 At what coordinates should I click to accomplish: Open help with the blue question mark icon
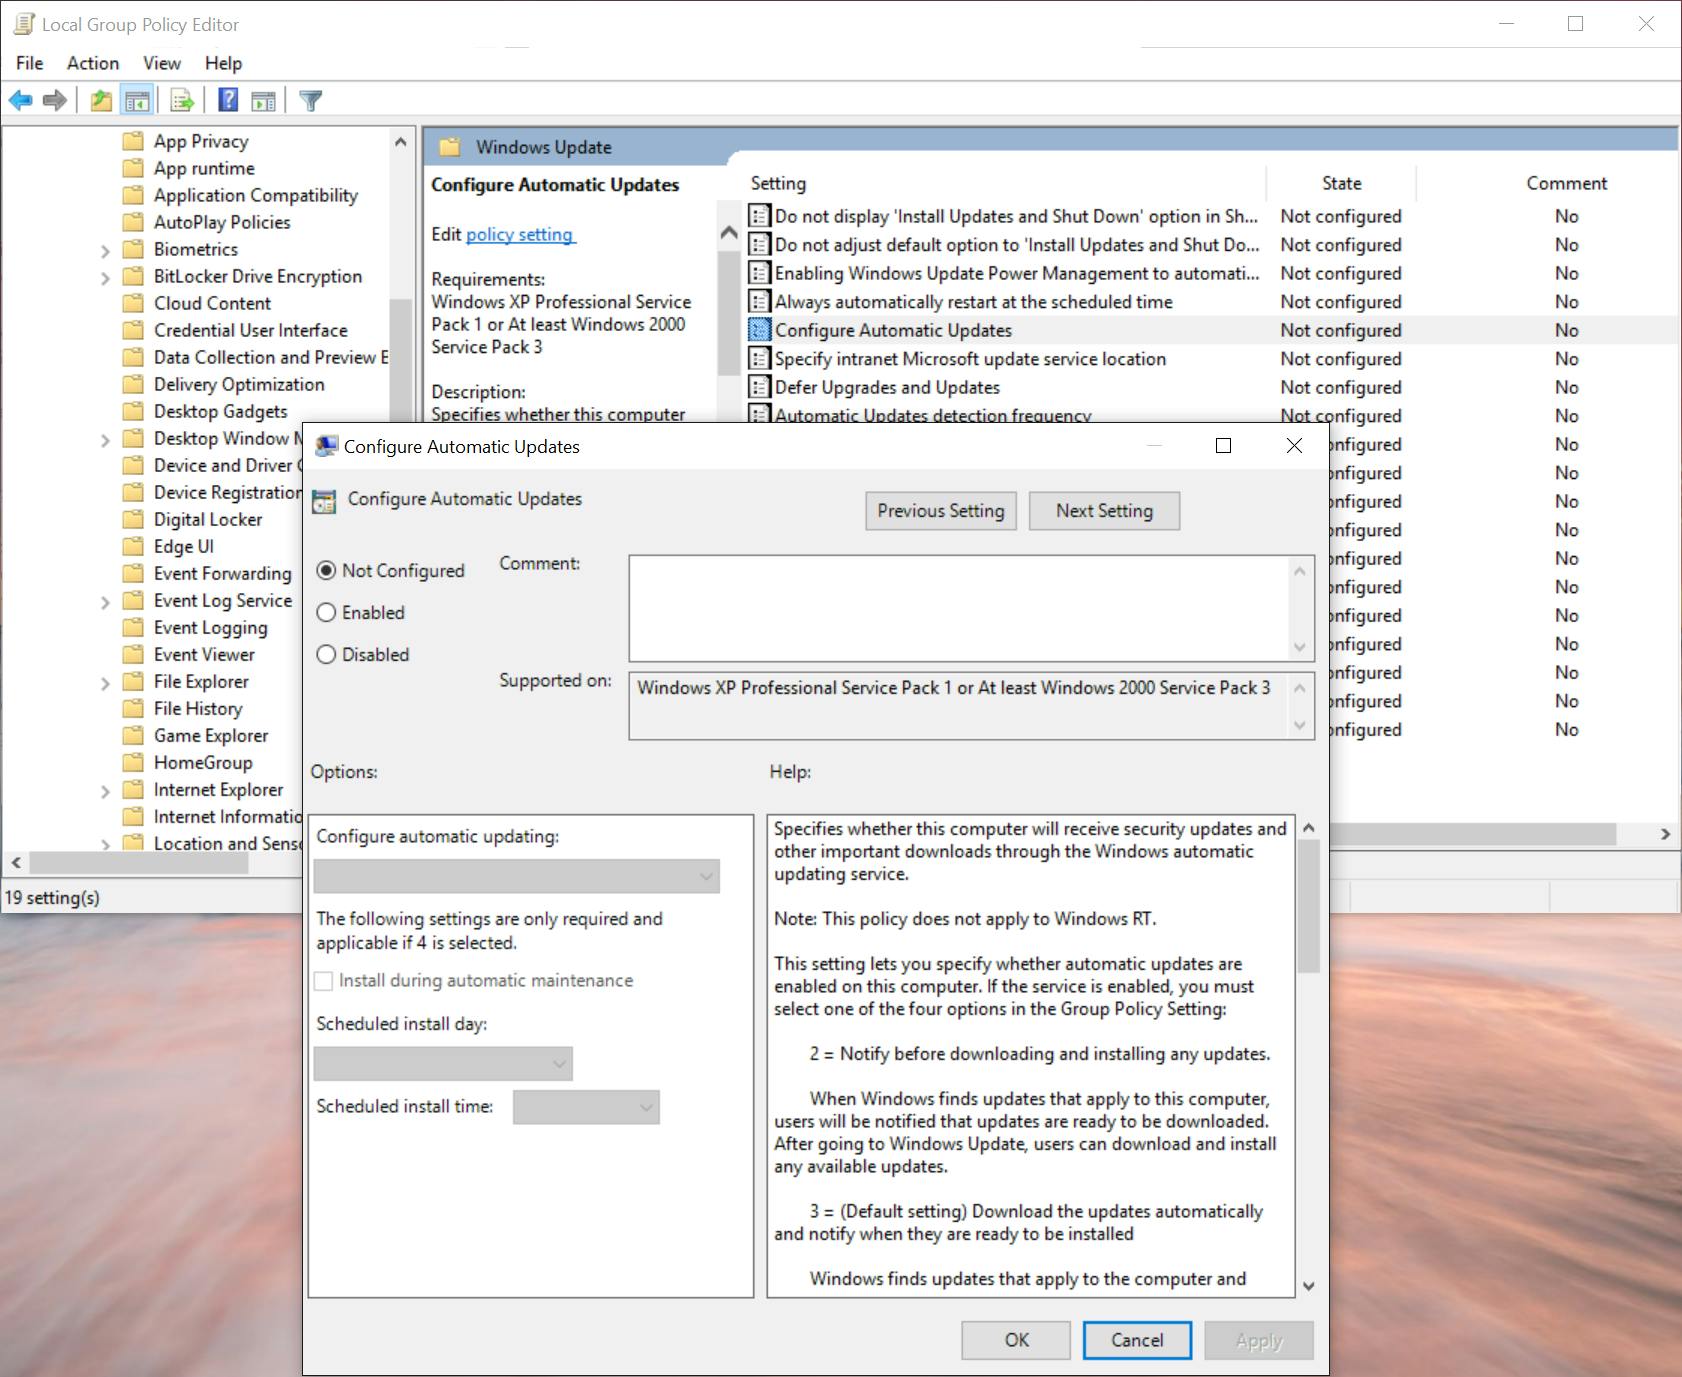tap(228, 100)
